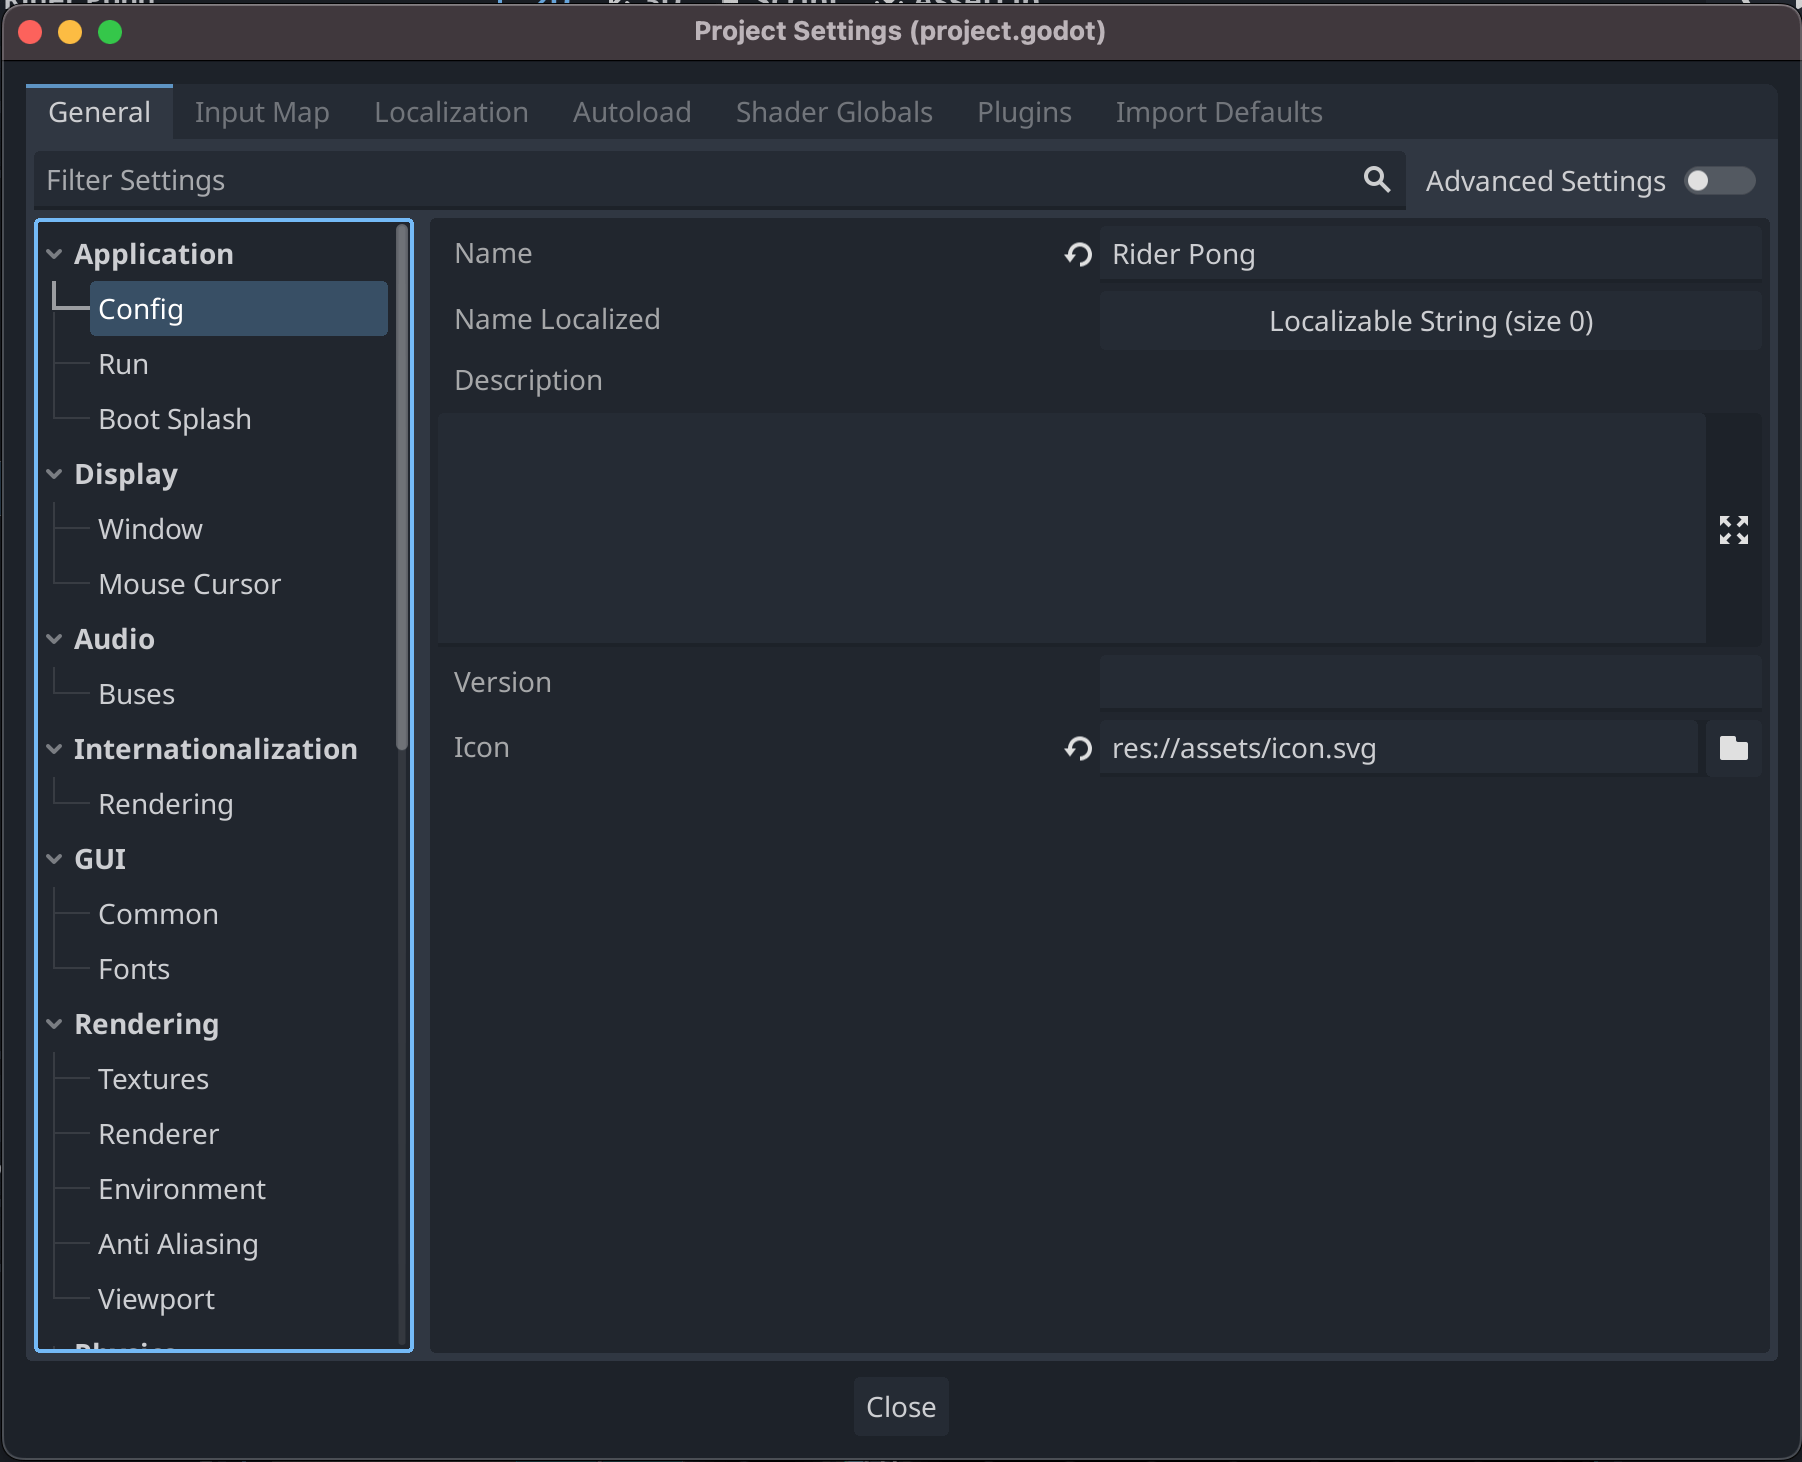1802x1462 pixels.
Task: Collapse the Application section
Action: point(55,255)
